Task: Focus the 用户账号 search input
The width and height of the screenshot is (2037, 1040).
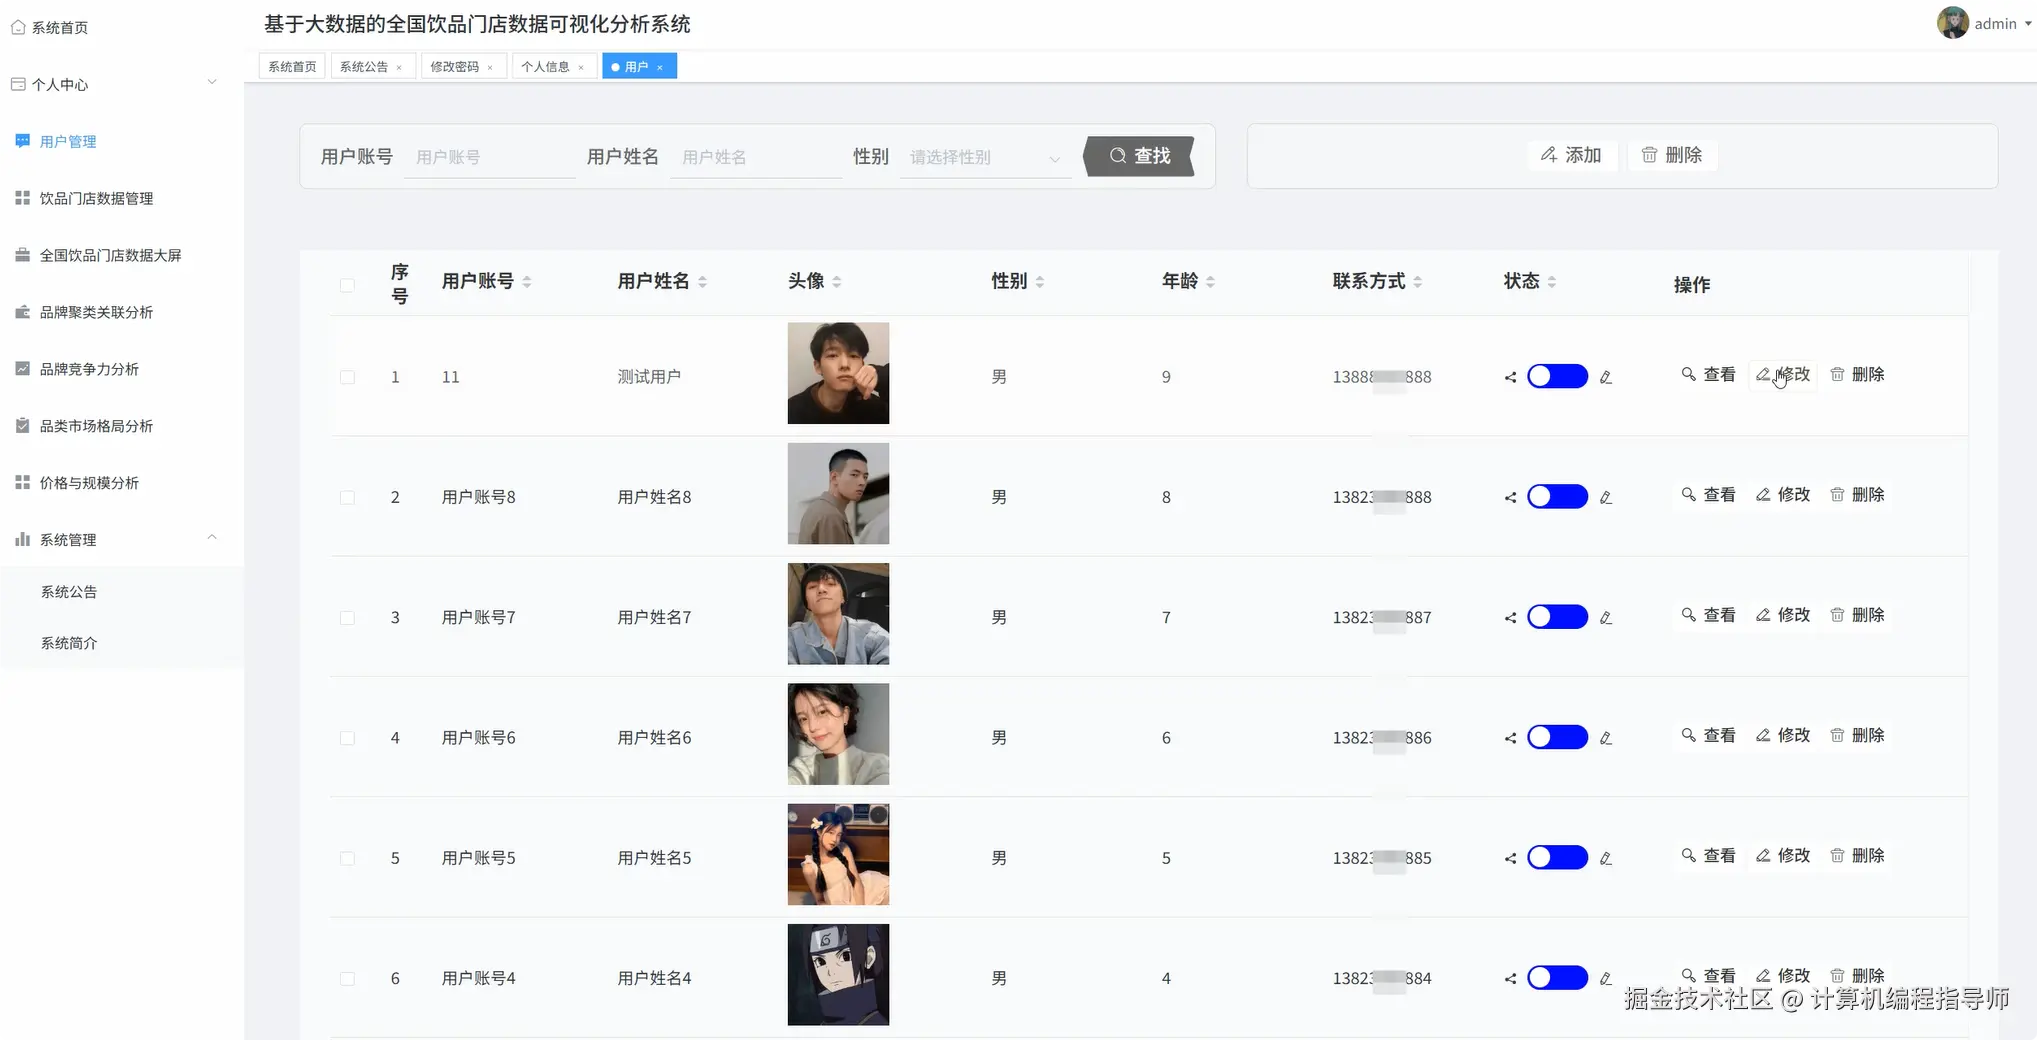Action: coord(490,157)
